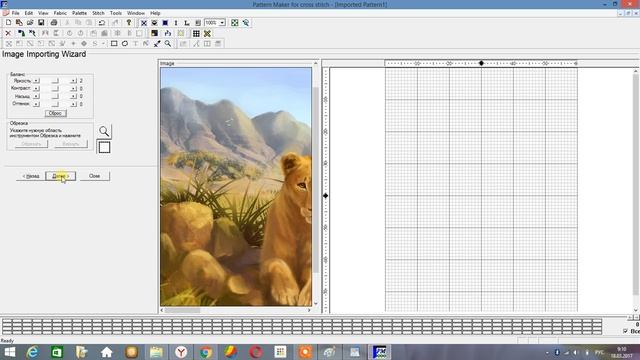Open the File menu

pos(16,13)
